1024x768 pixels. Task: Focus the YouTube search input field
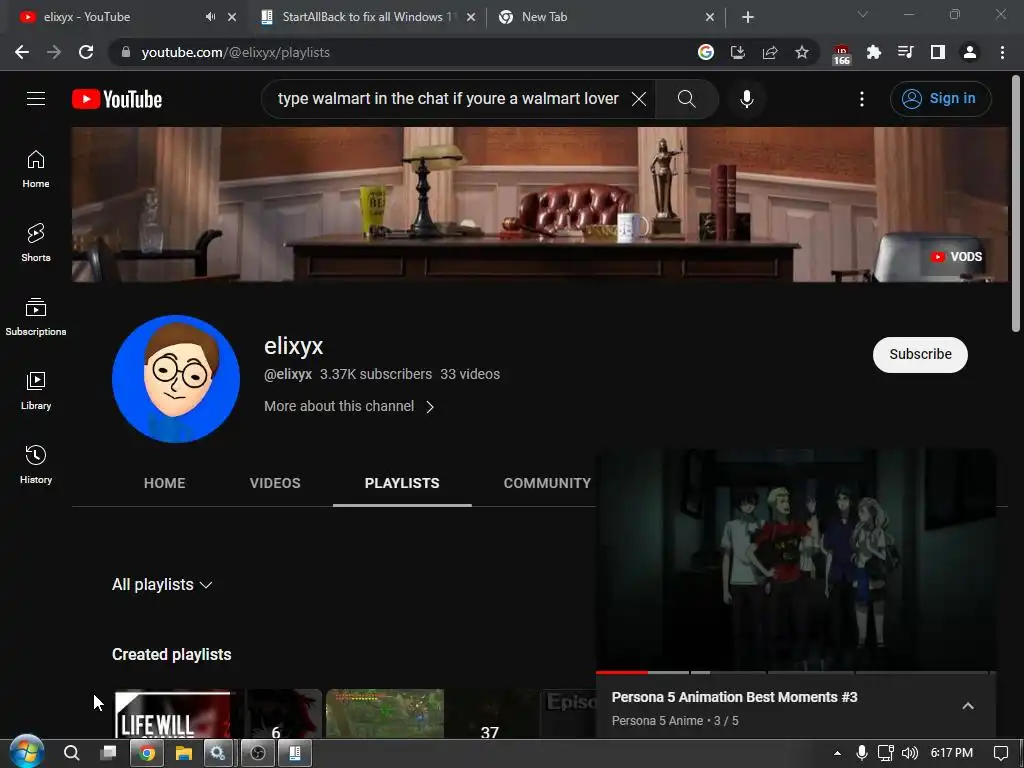click(448, 99)
